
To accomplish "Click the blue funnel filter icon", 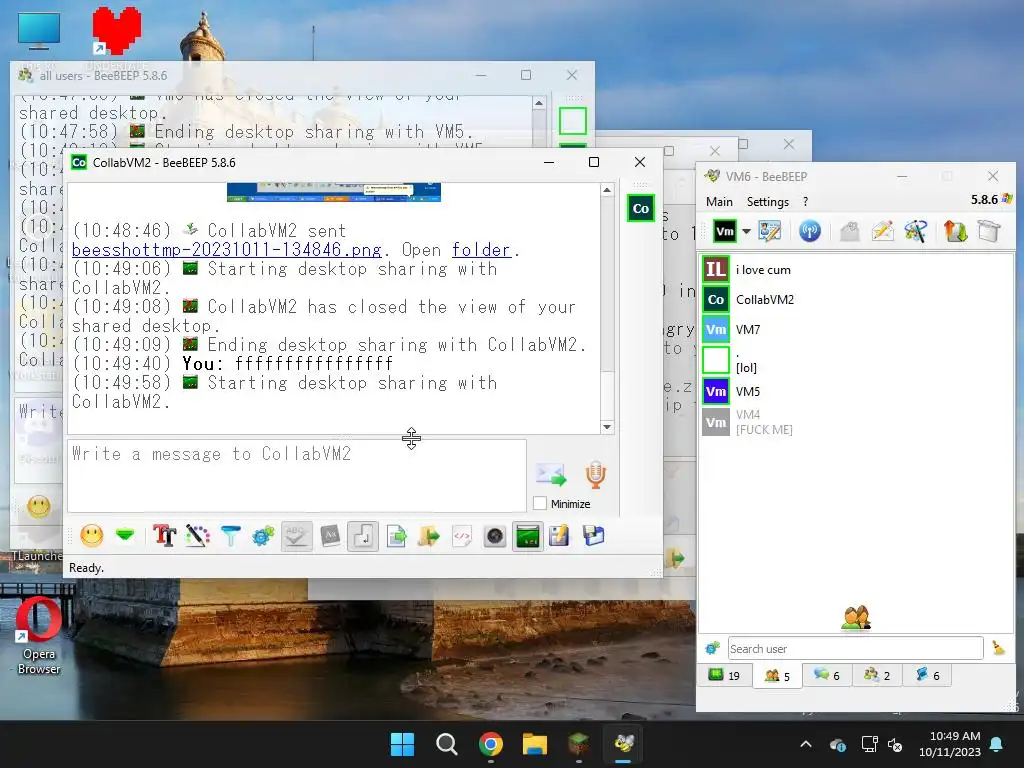I will tap(231, 536).
